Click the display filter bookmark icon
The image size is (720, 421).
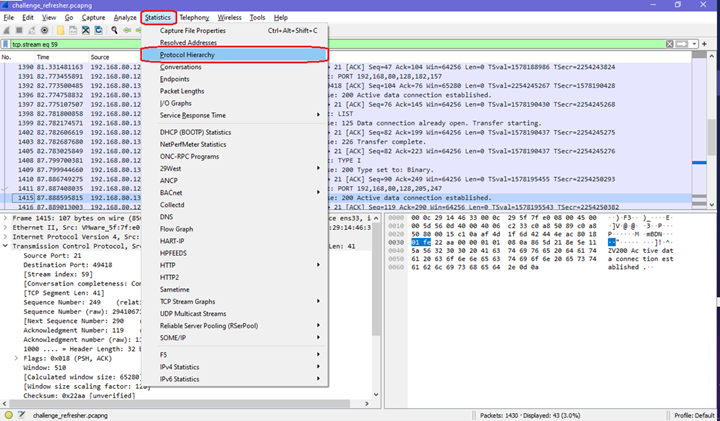(6, 44)
